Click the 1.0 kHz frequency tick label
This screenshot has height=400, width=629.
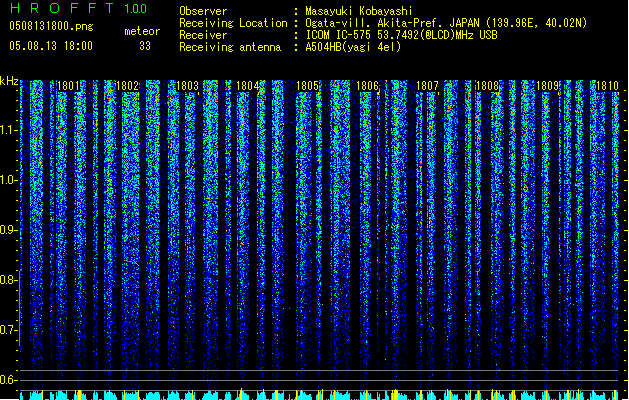8,180
